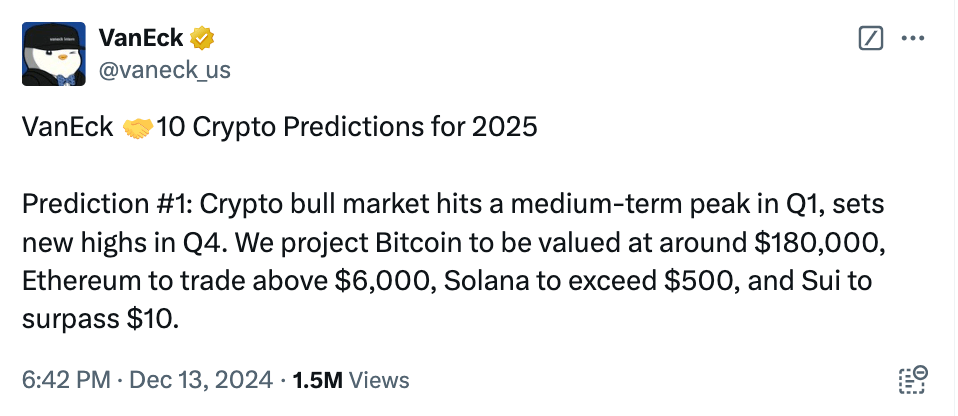958x416 pixels.
Task: Open Grok explanation via the slashed-square icon
Action: (x=872, y=39)
